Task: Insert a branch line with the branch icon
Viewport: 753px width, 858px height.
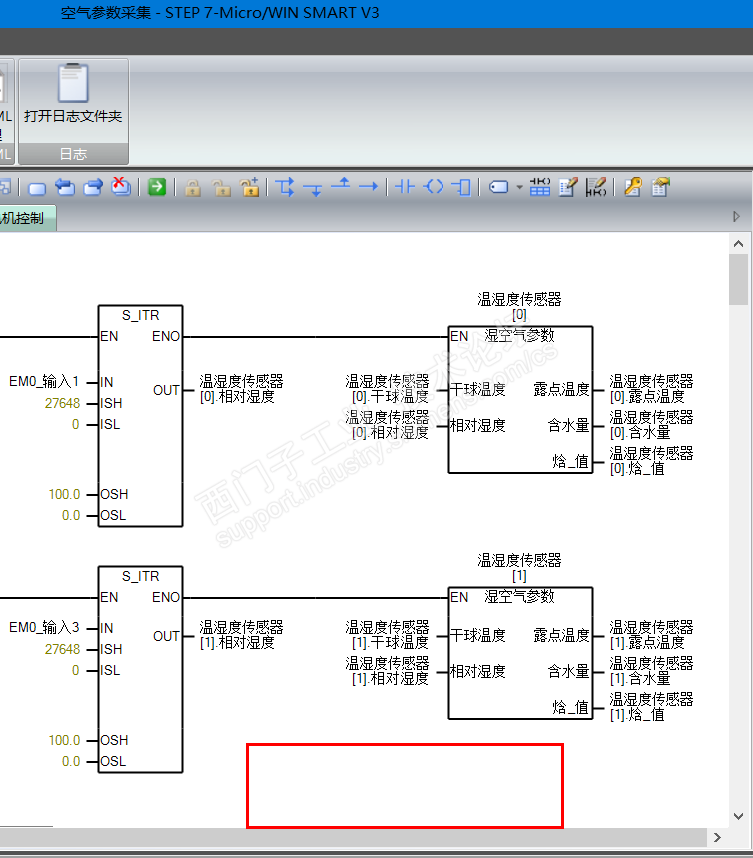Action: point(285,187)
